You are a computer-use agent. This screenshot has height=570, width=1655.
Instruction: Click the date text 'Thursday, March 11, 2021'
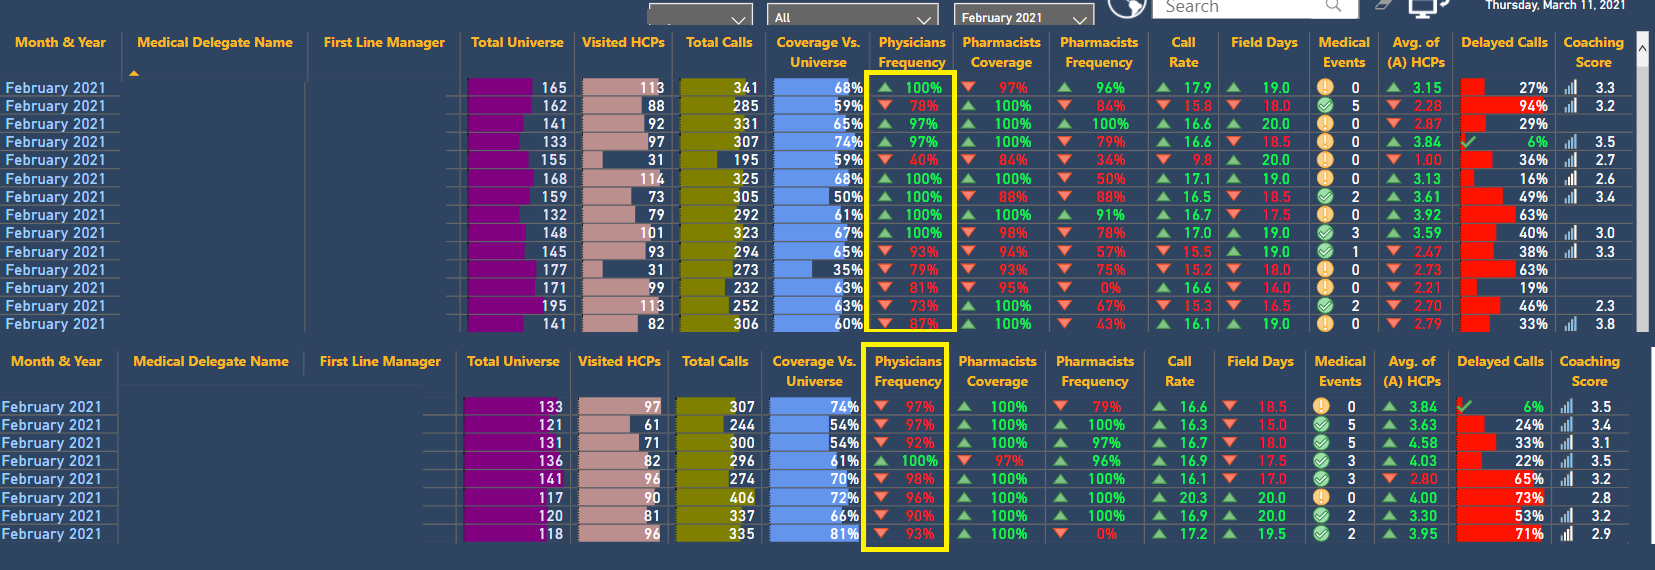(1555, 6)
